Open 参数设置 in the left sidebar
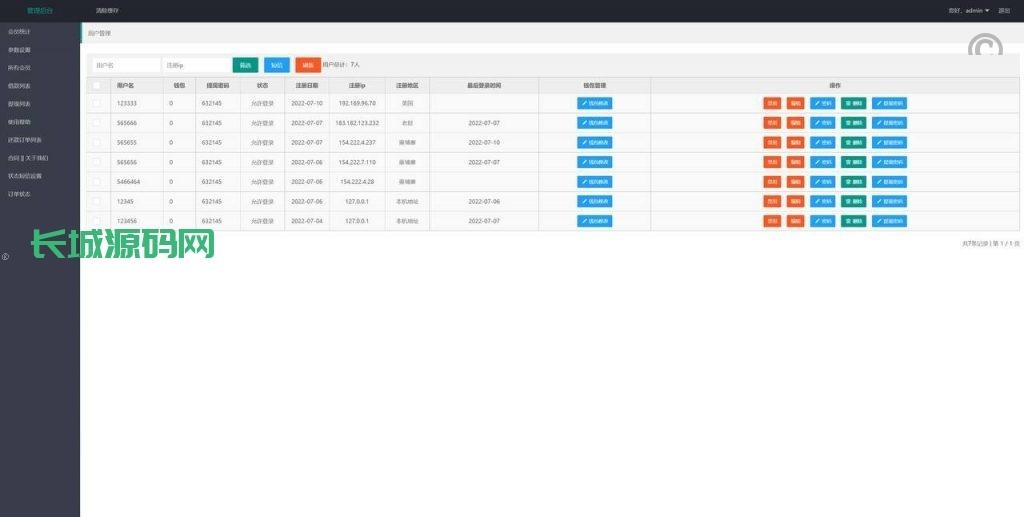The height and width of the screenshot is (517, 1024). click(19, 49)
